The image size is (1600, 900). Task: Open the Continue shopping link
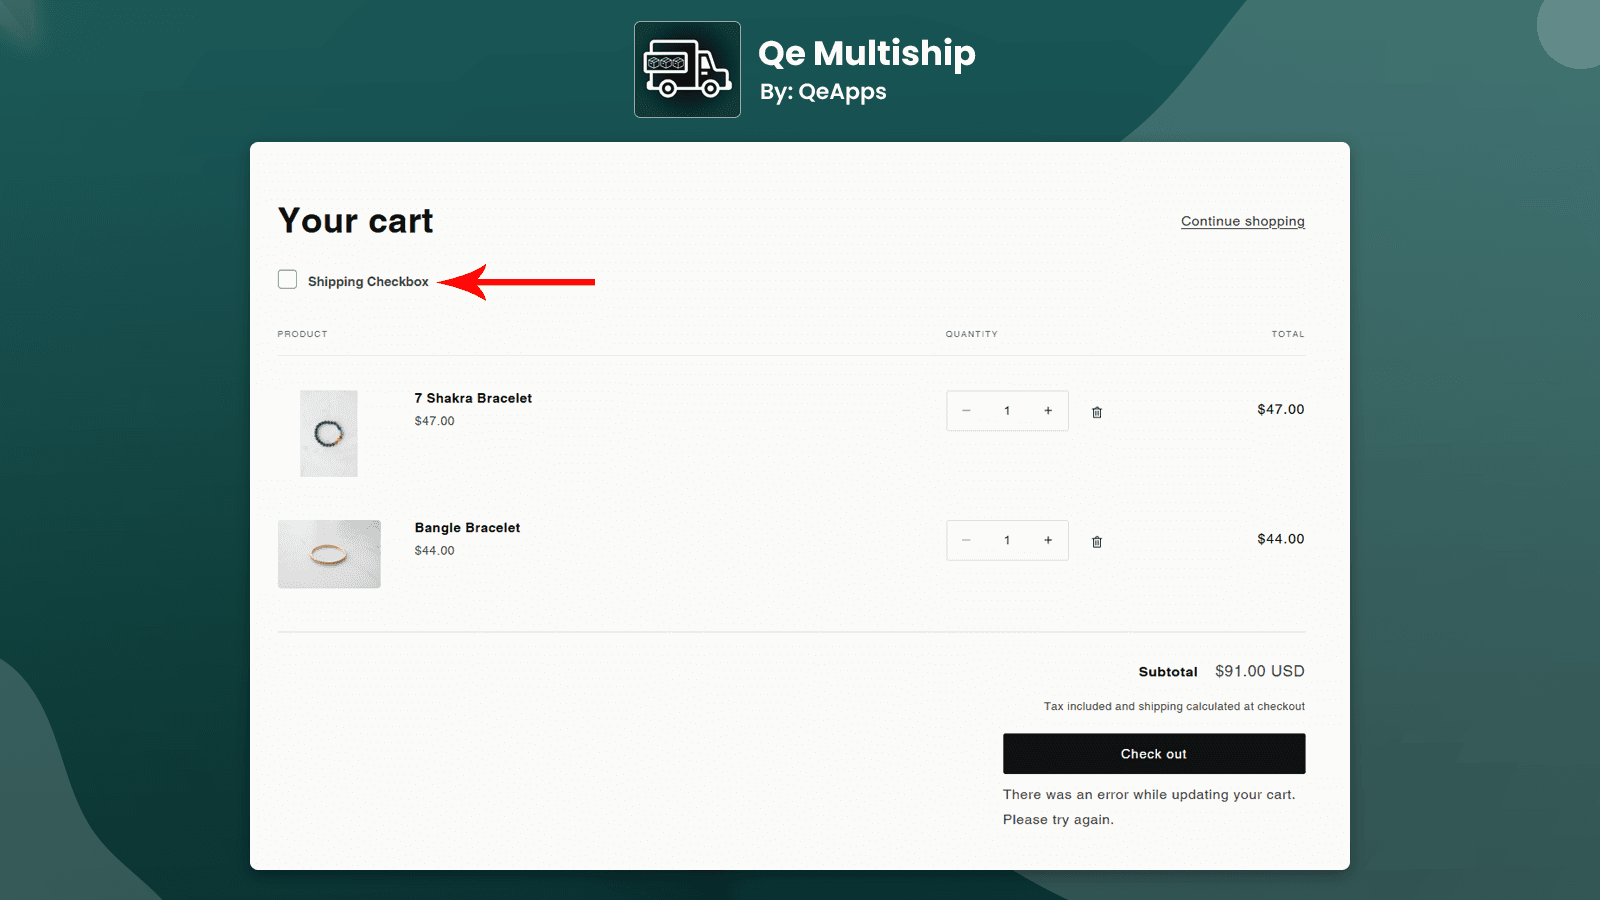point(1242,221)
